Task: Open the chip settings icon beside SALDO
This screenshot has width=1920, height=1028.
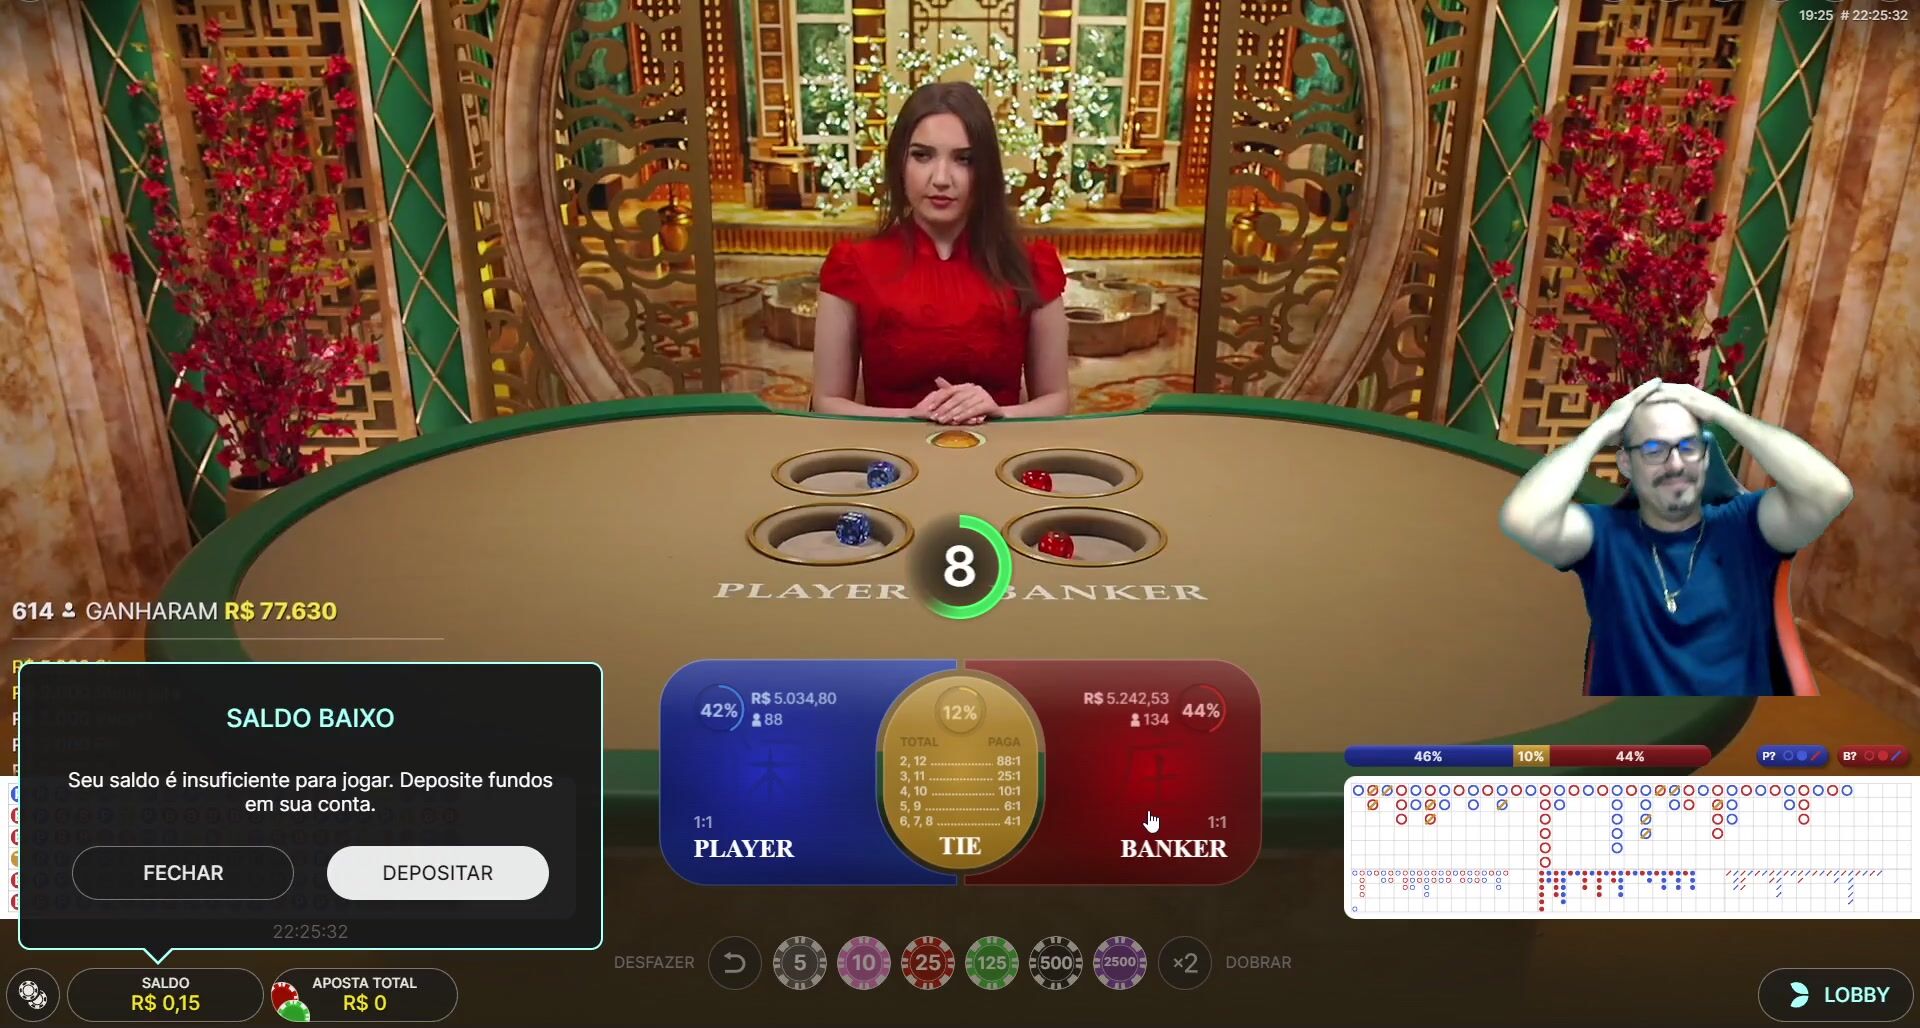Action: tap(32, 995)
